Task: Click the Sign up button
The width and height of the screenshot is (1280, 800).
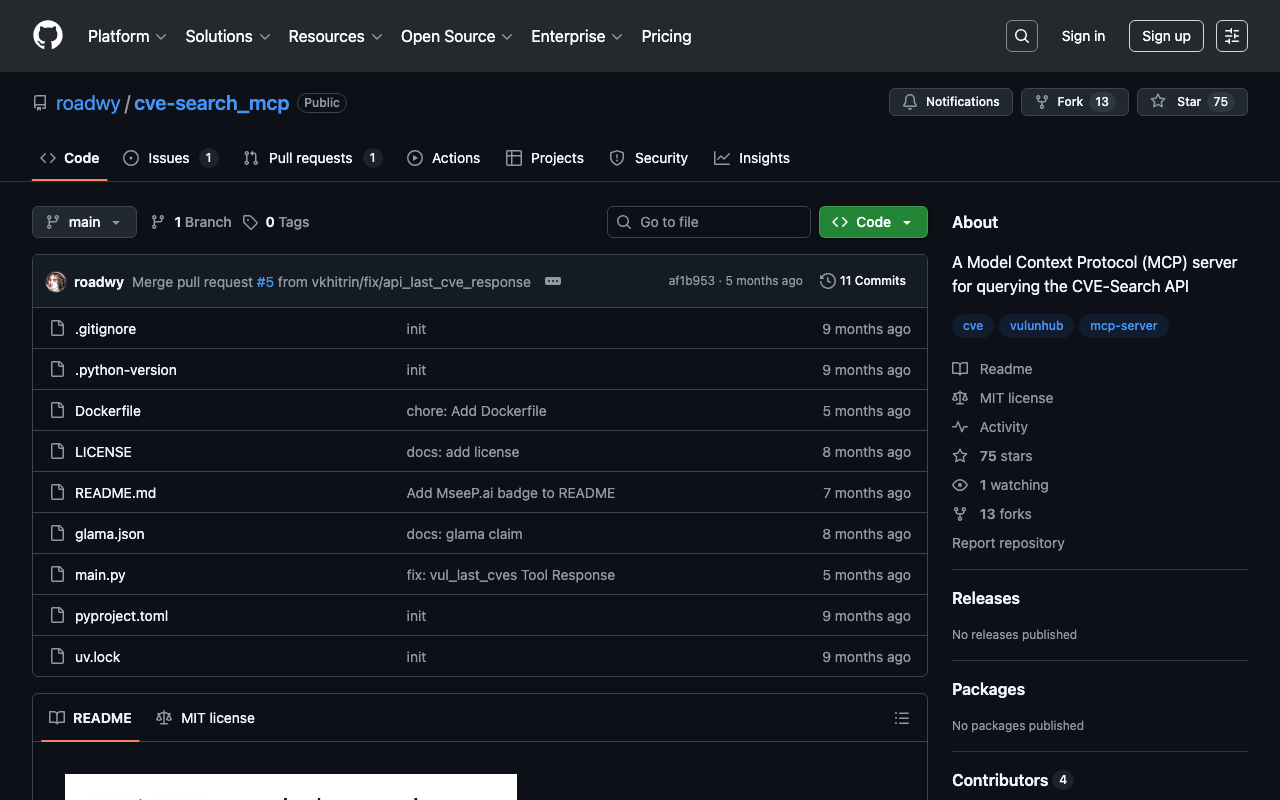Action: click(x=1165, y=36)
